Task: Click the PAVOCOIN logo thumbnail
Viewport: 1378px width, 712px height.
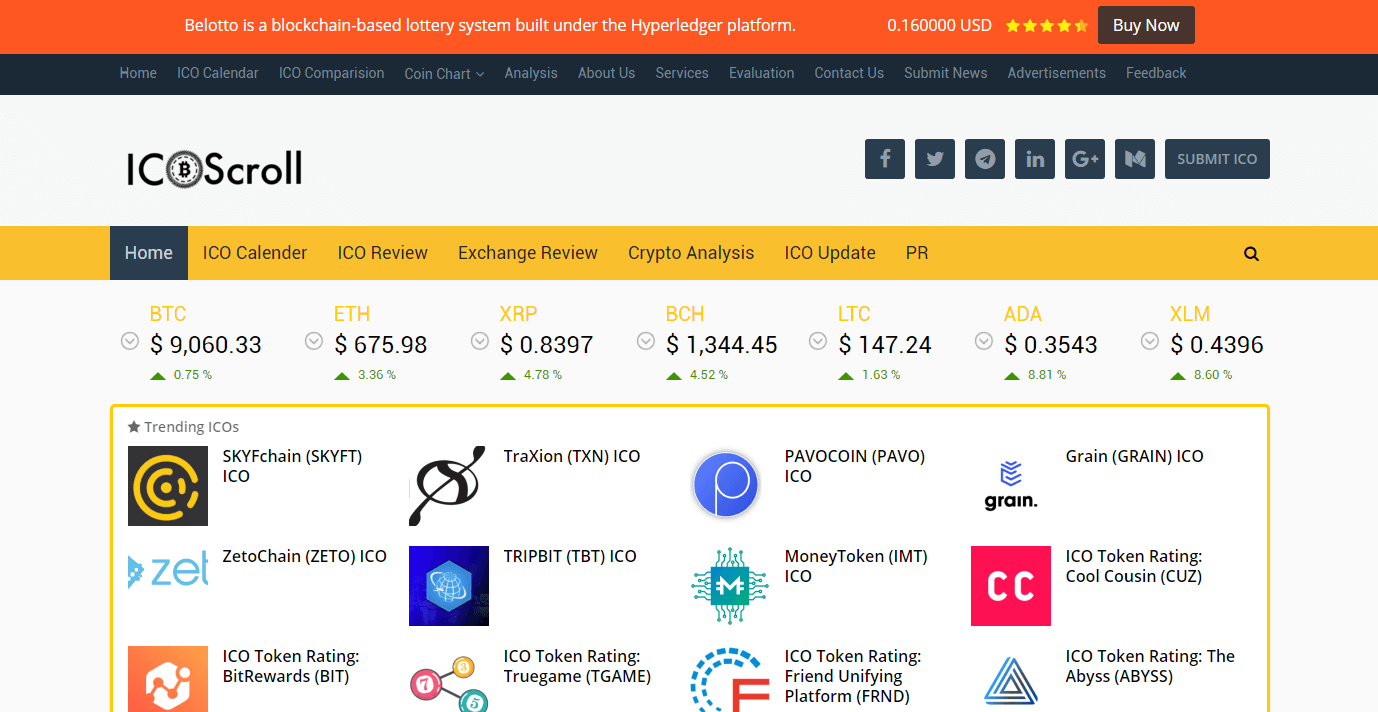Action: 726,485
